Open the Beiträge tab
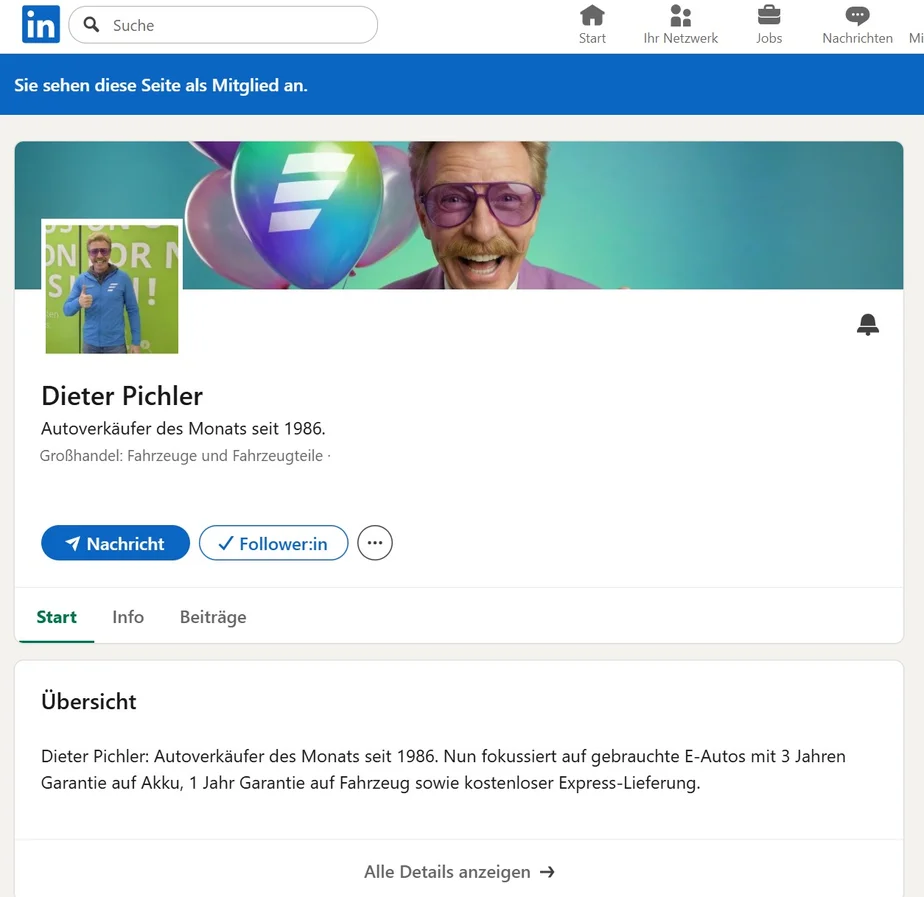This screenshot has height=897, width=924. coord(212,617)
